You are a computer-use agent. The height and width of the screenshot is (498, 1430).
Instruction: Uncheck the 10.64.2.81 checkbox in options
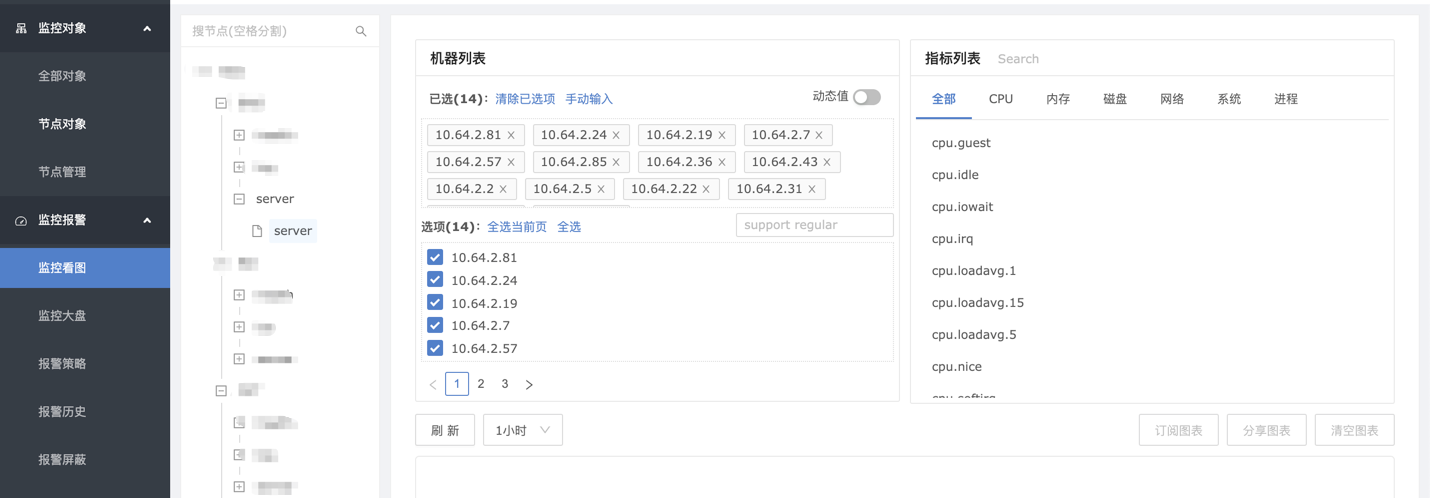[x=435, y=257]
